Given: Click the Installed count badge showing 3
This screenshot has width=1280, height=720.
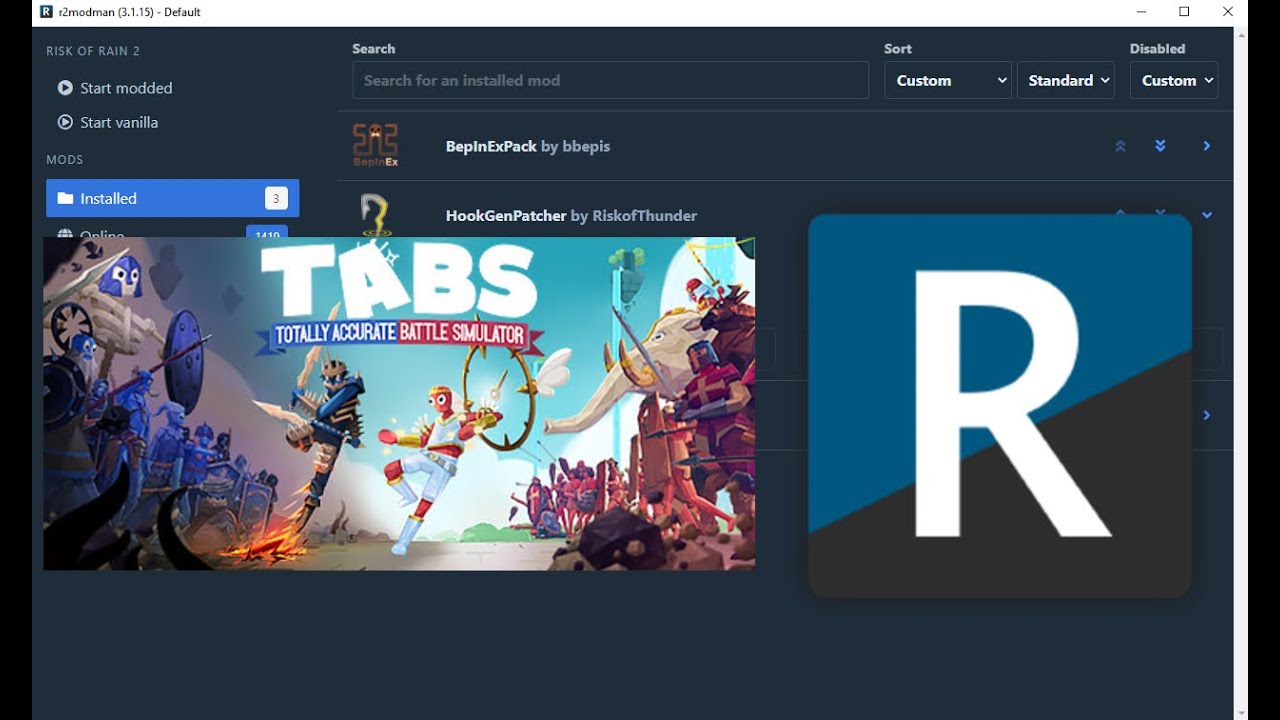Looking at the screenshot, I should 276,198.
